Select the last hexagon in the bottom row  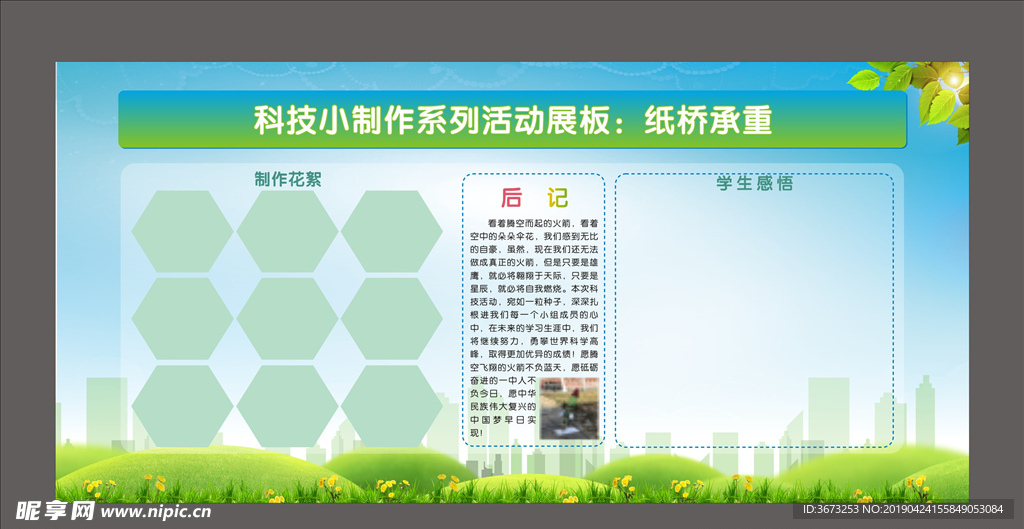click(391, 406)
